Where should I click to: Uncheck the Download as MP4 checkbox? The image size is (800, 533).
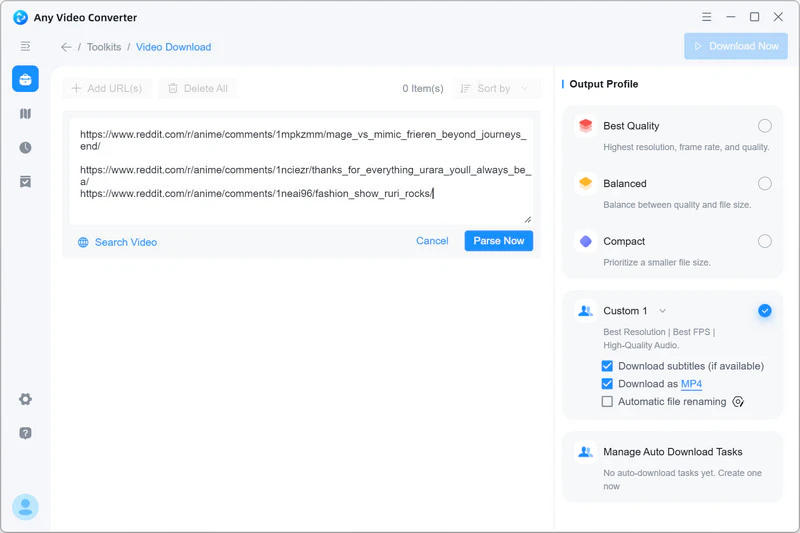coord(607,384)
